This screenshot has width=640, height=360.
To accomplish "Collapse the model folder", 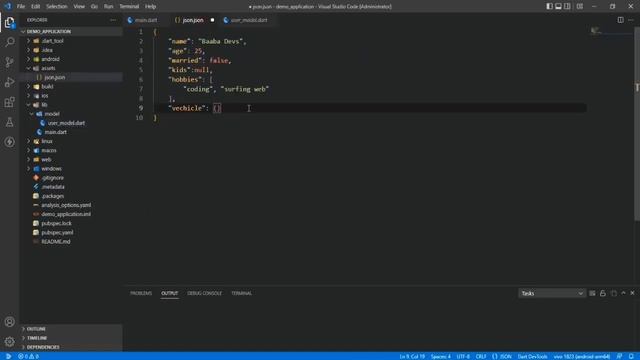I will point(71,114).
